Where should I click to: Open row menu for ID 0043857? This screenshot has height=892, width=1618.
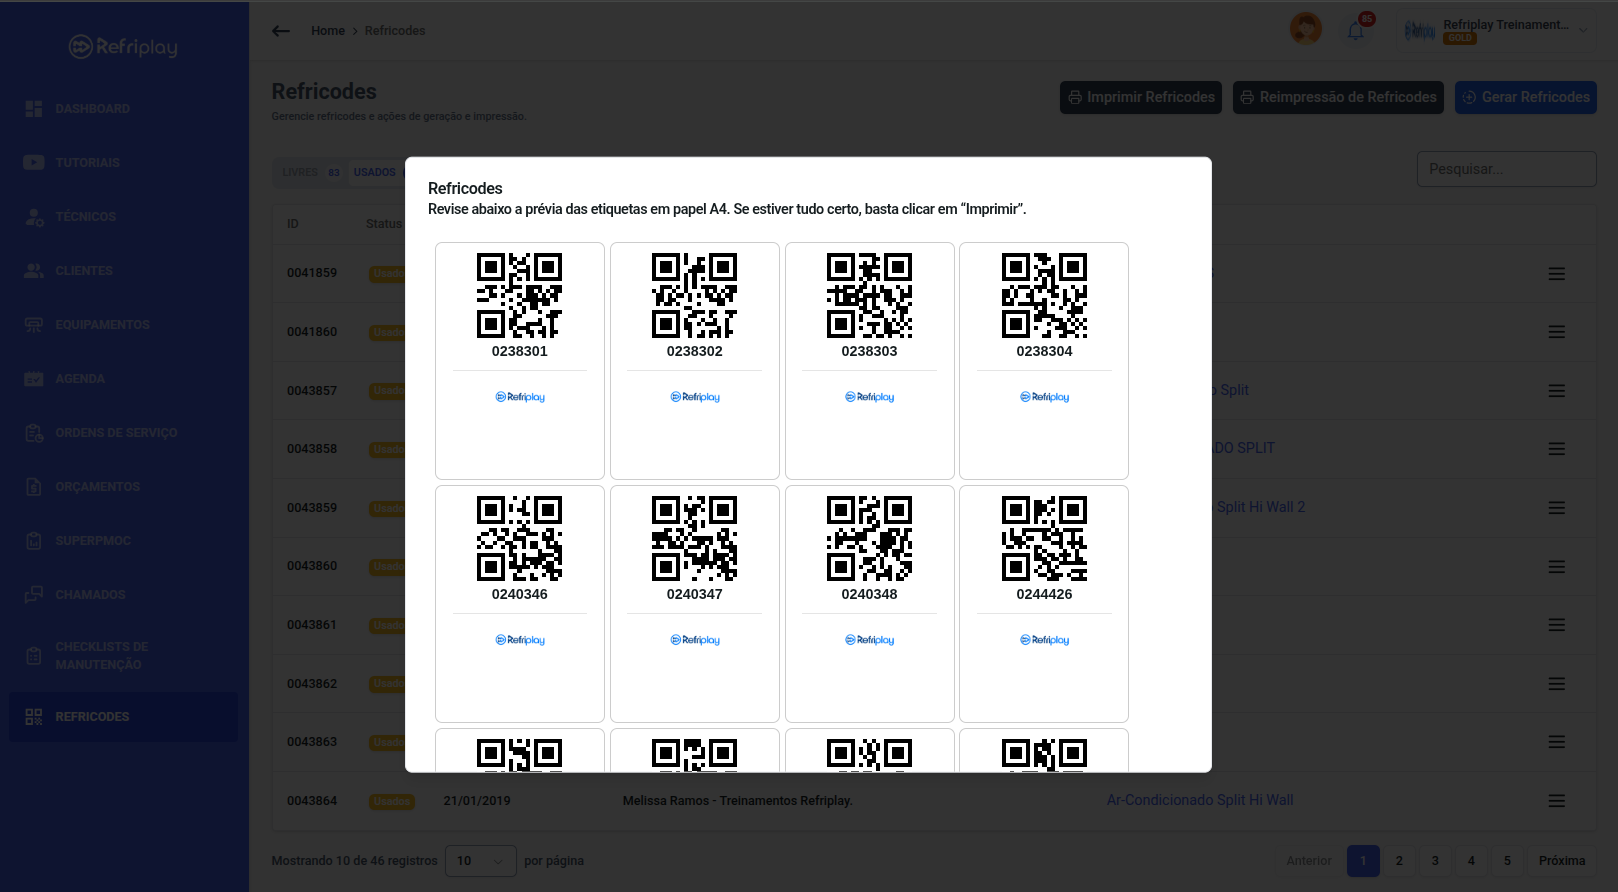pos(1557,391)
